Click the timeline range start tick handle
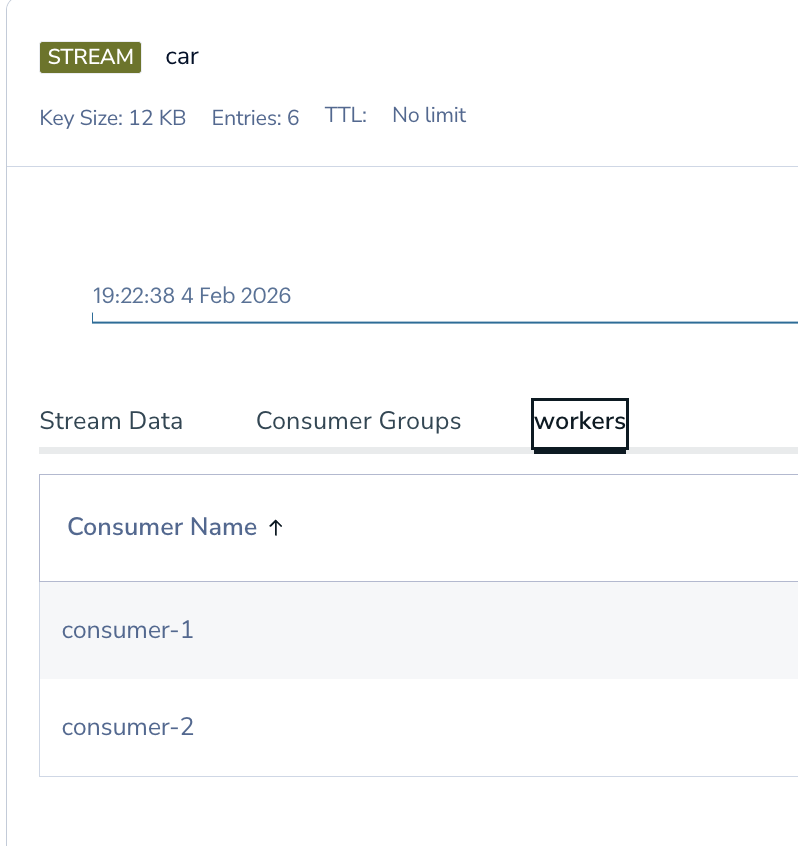Screen dimensions: 798x846 (93, 319)
